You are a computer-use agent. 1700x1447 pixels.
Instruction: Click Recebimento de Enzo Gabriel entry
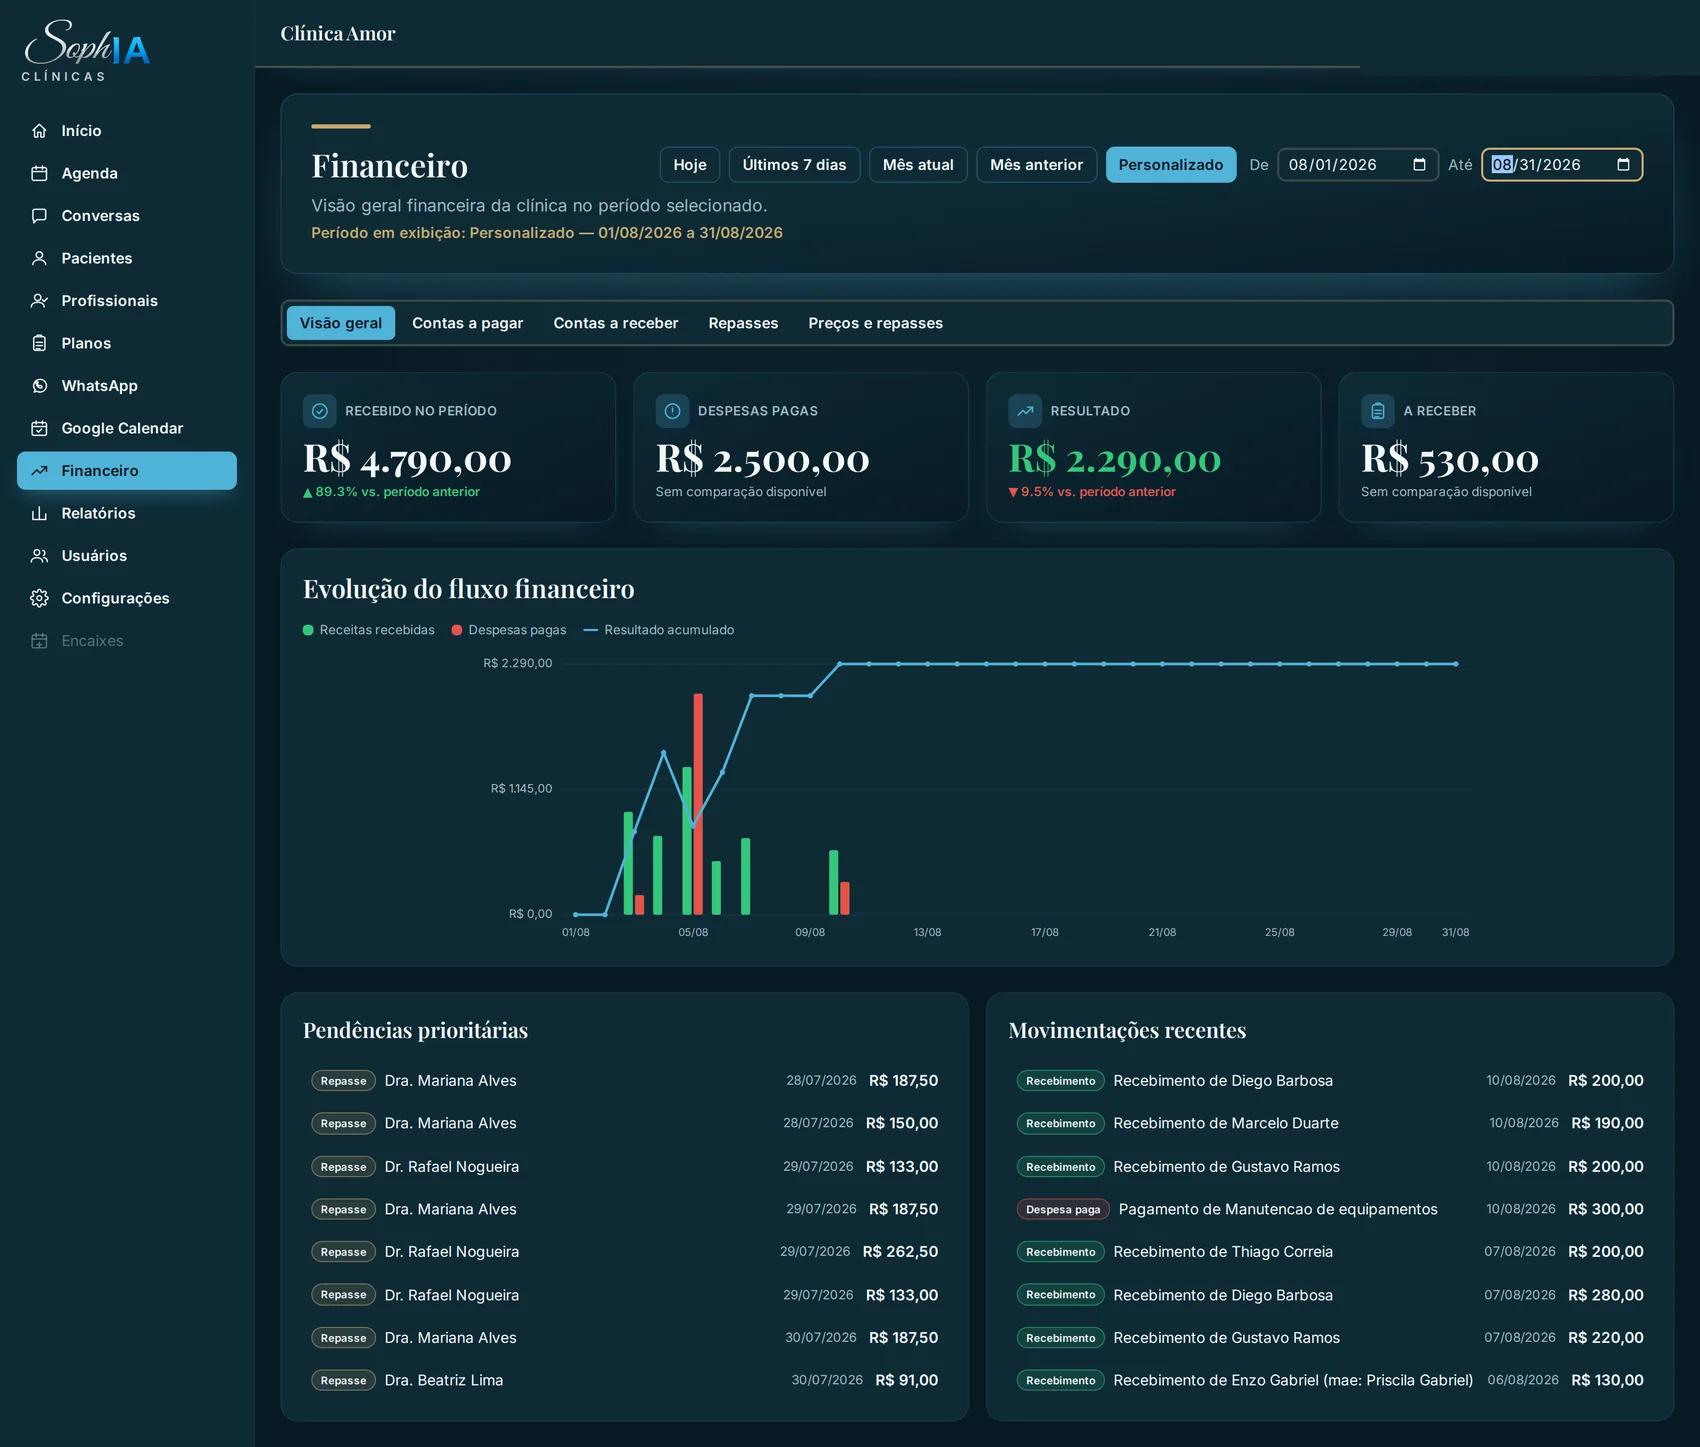1330,1380
